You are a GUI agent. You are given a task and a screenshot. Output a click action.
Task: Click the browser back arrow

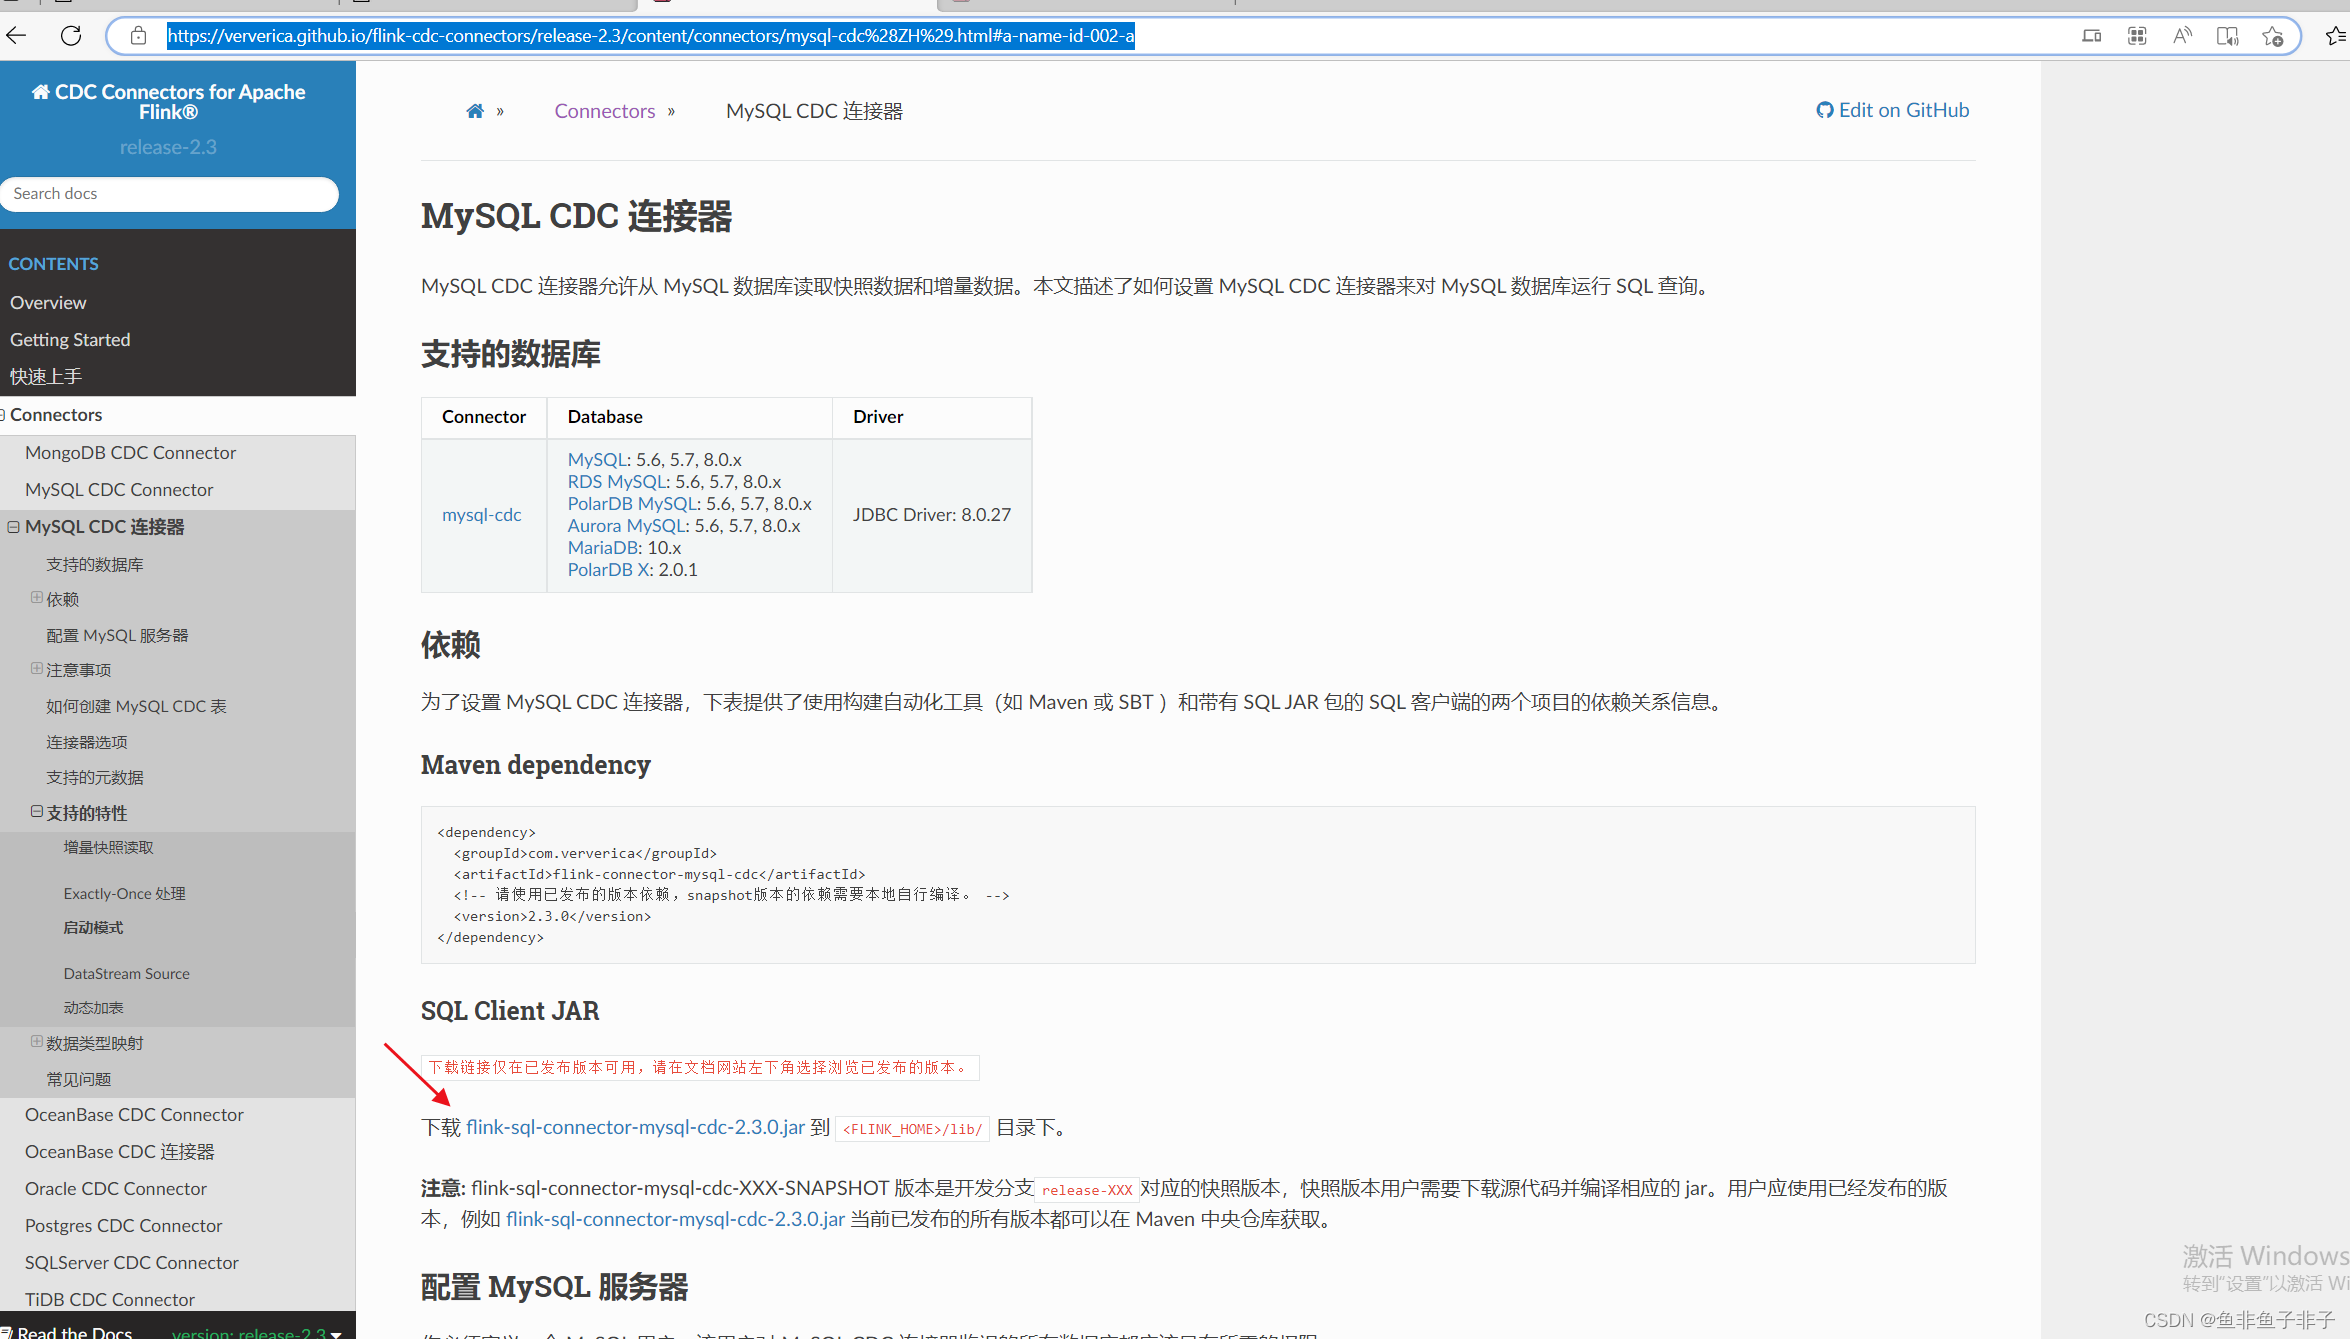click(x=16, y=36)
